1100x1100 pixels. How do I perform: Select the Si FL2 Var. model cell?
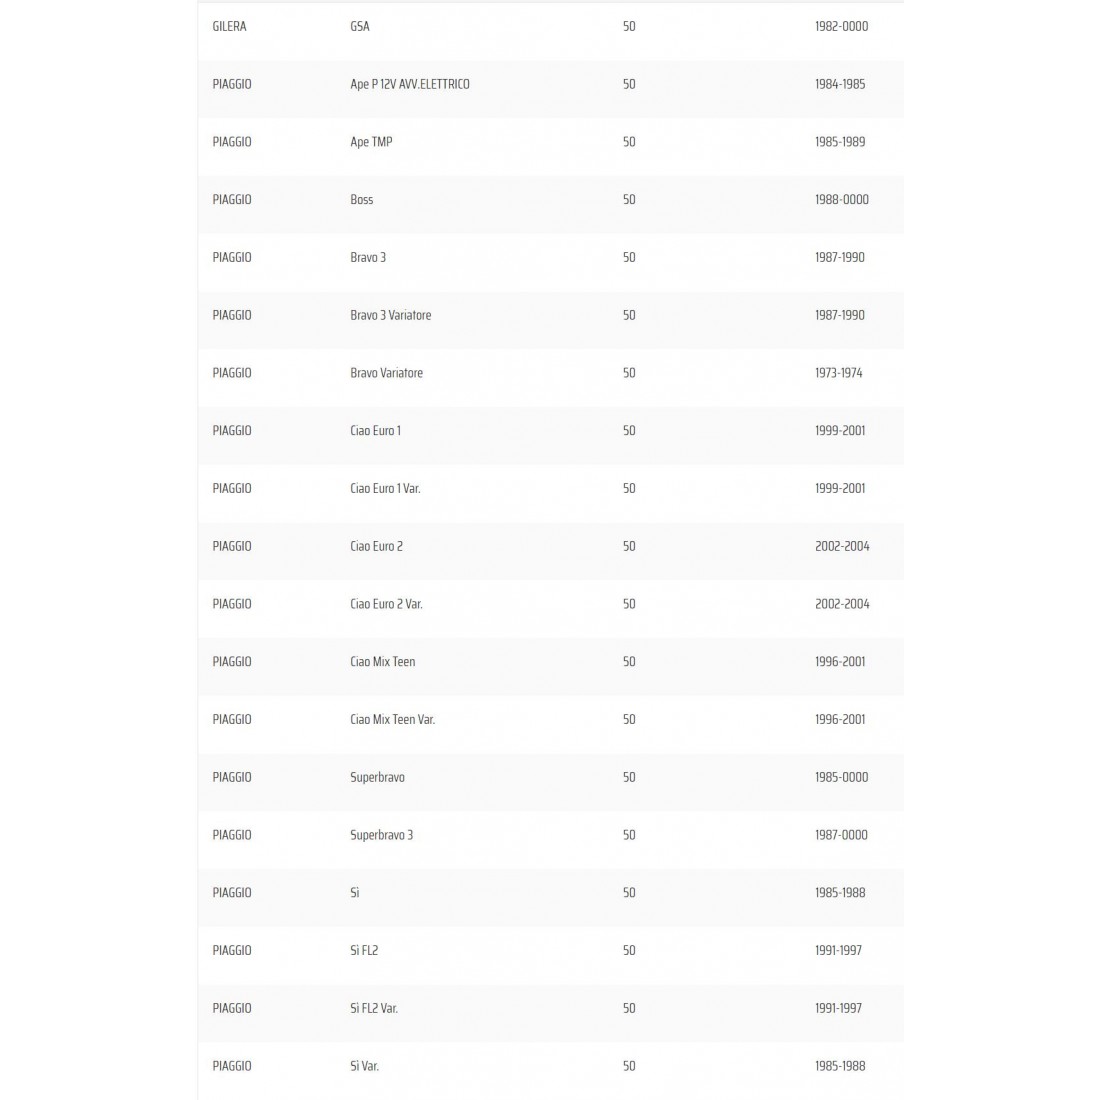374,1008
